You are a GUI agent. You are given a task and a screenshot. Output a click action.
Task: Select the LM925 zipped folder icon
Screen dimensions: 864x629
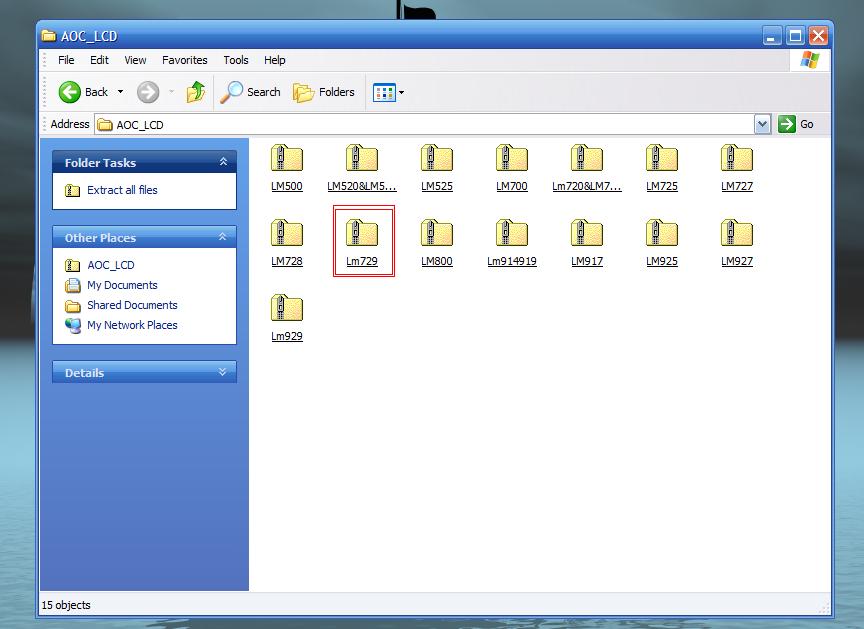pos(662,233)
